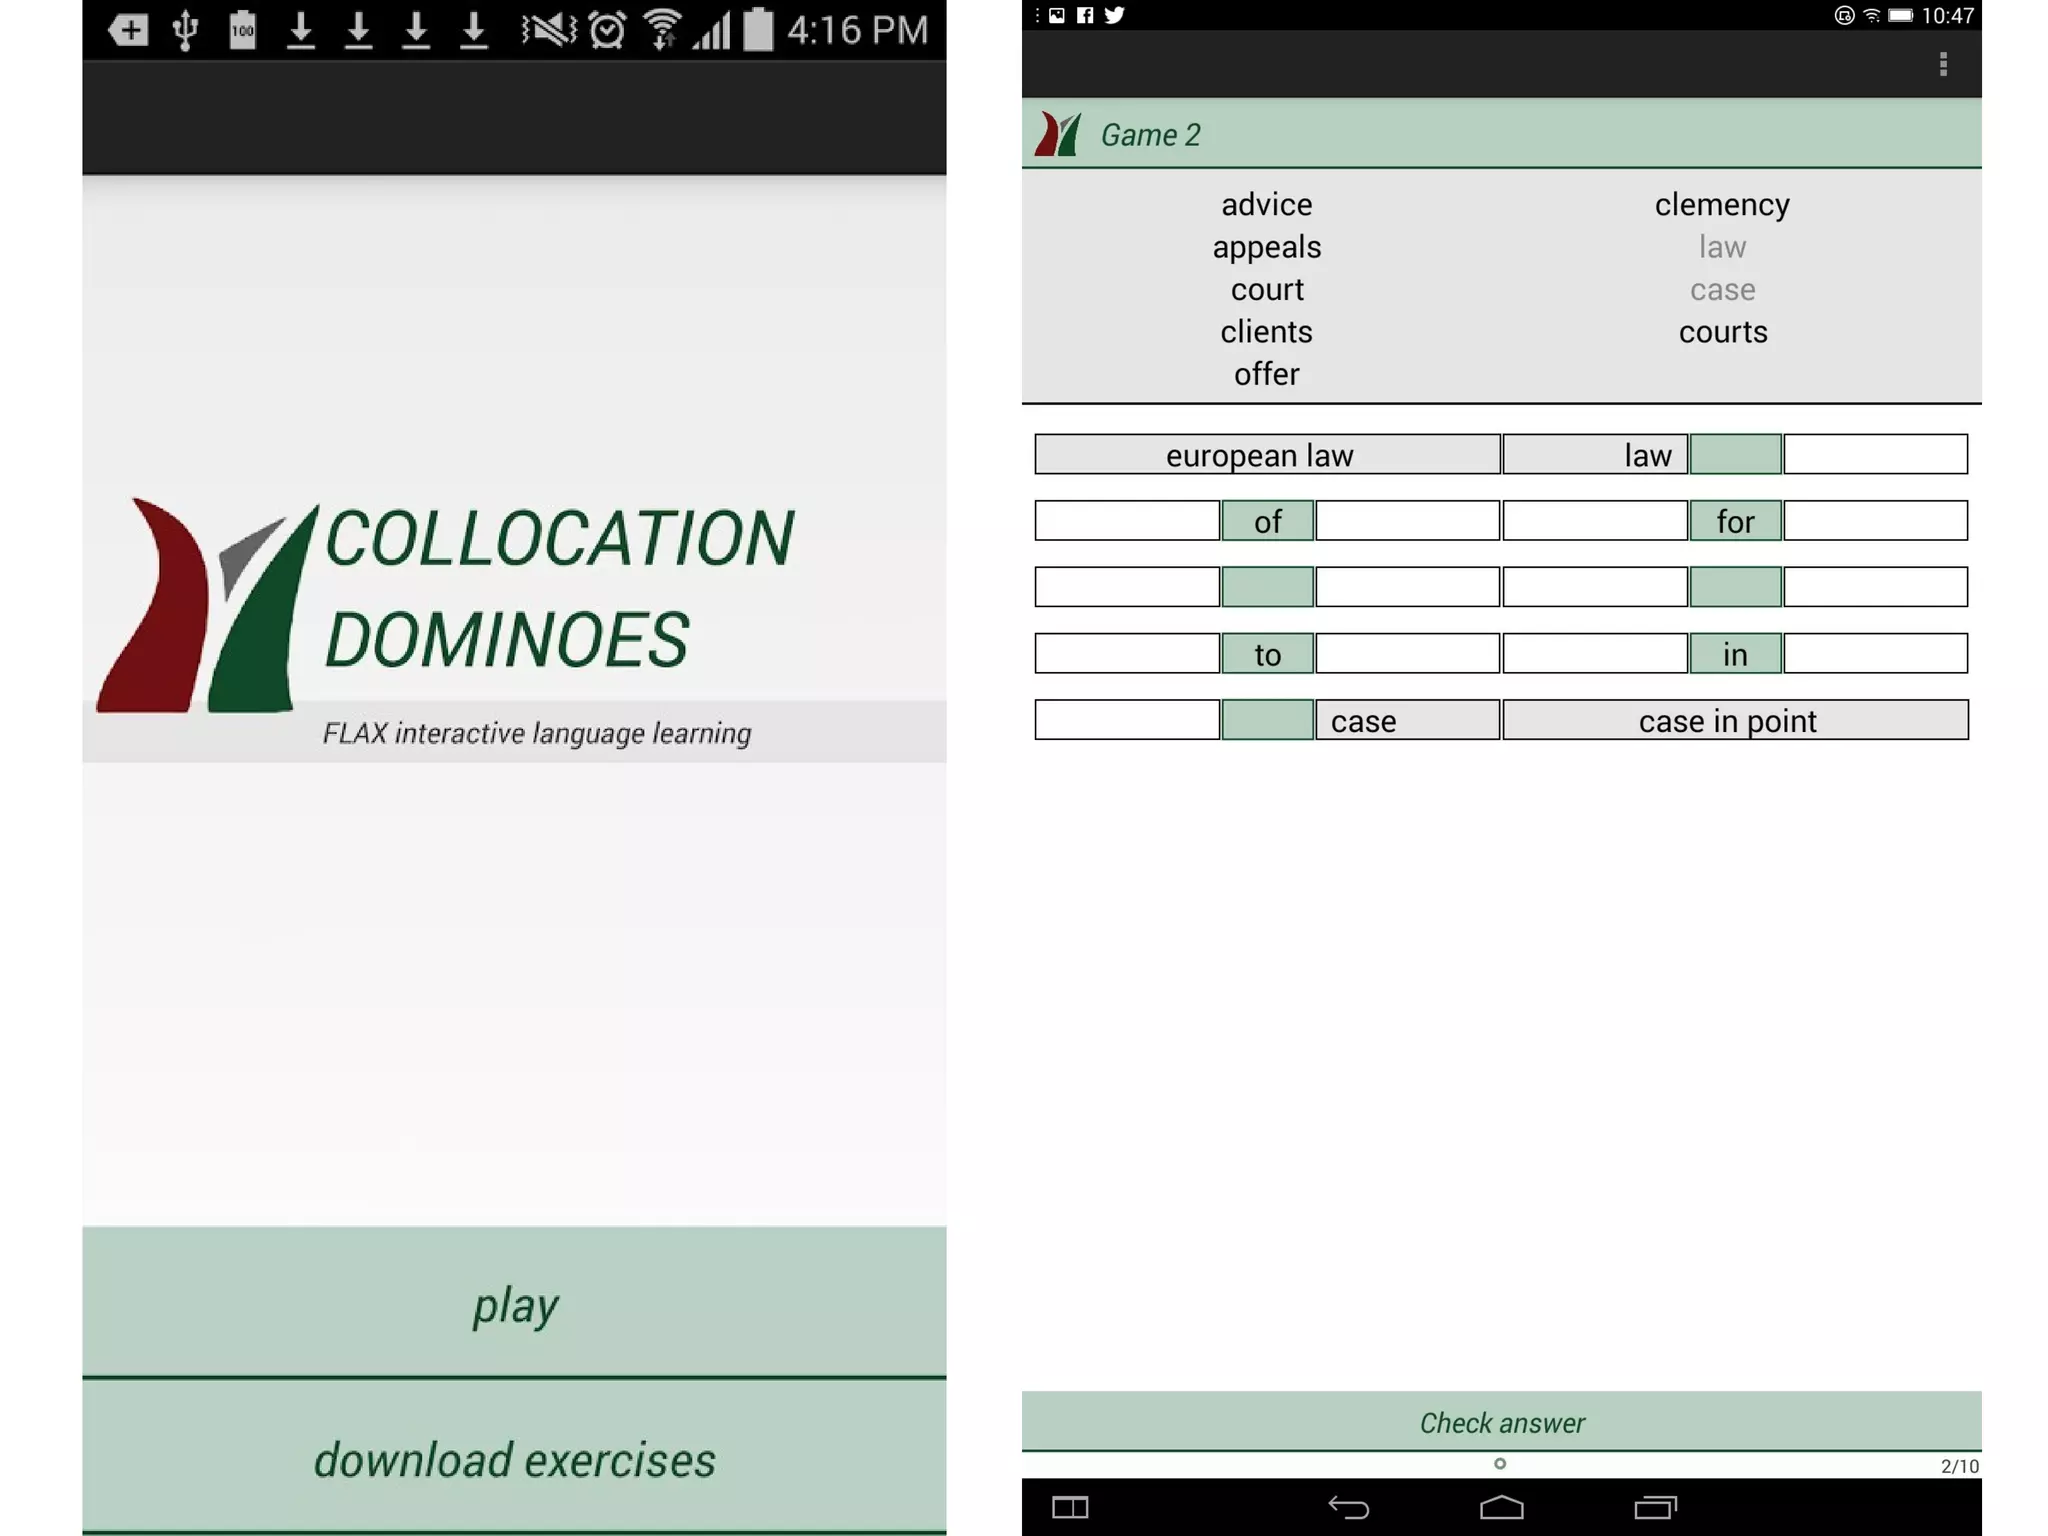2048x1536 pixels.
Task: Tap the Twitter notification icon
Action: click(x=1114, y=15)
